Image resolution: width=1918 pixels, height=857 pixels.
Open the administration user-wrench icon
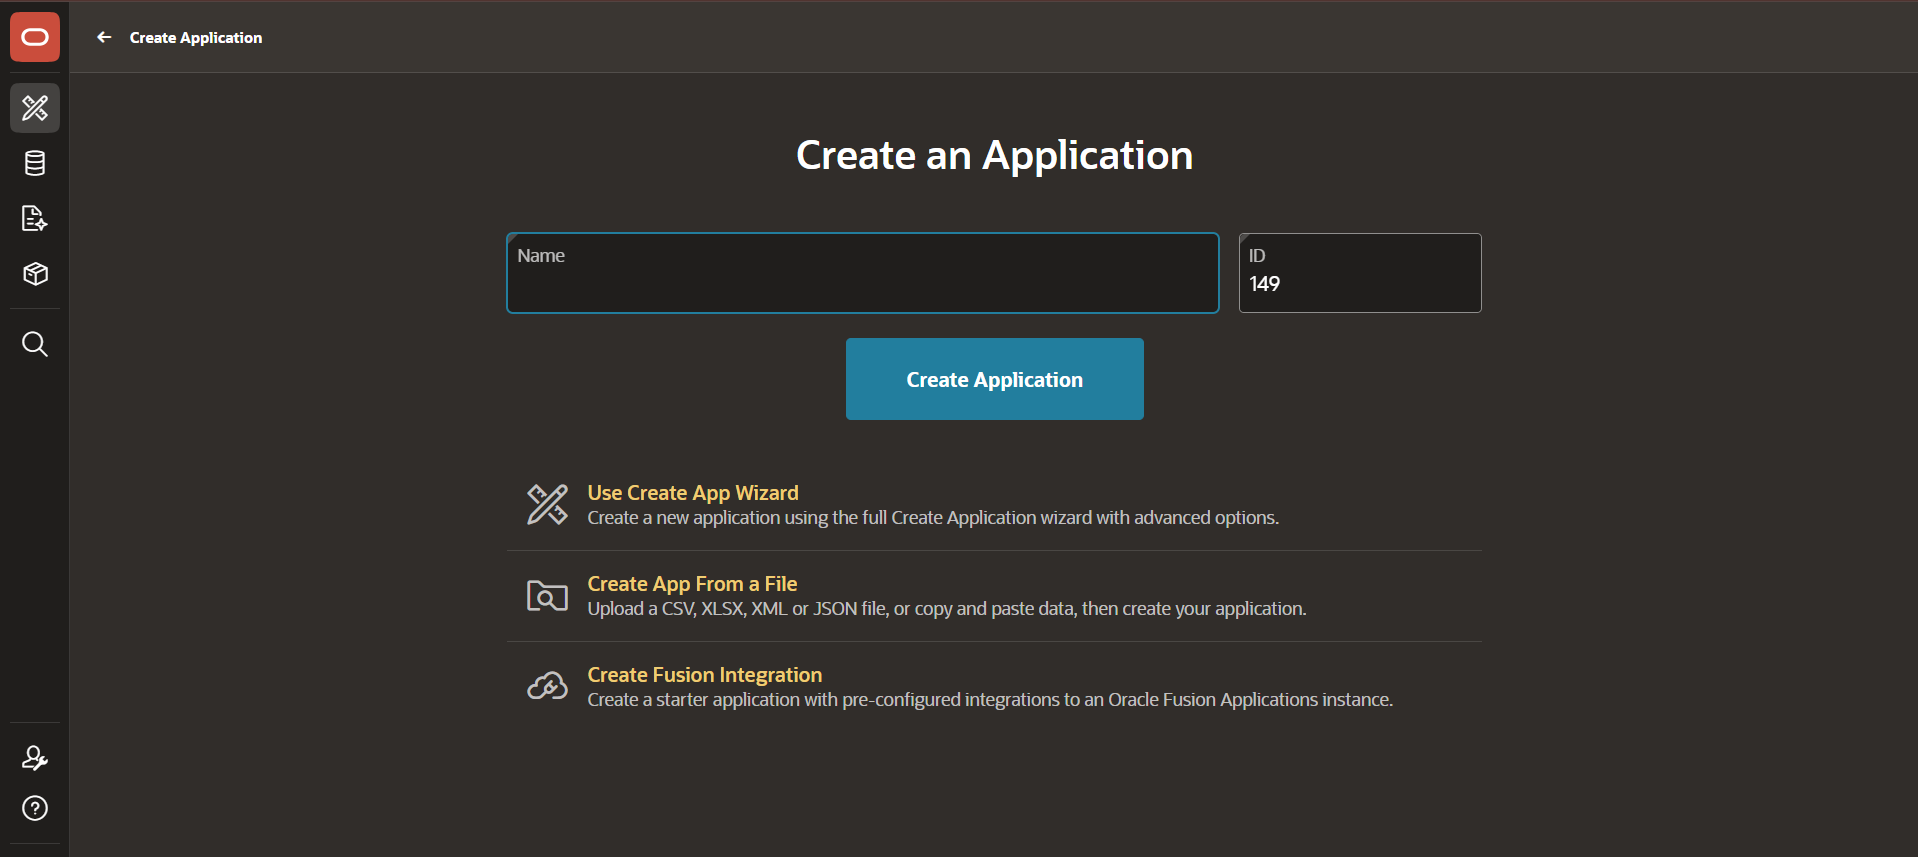35,758
